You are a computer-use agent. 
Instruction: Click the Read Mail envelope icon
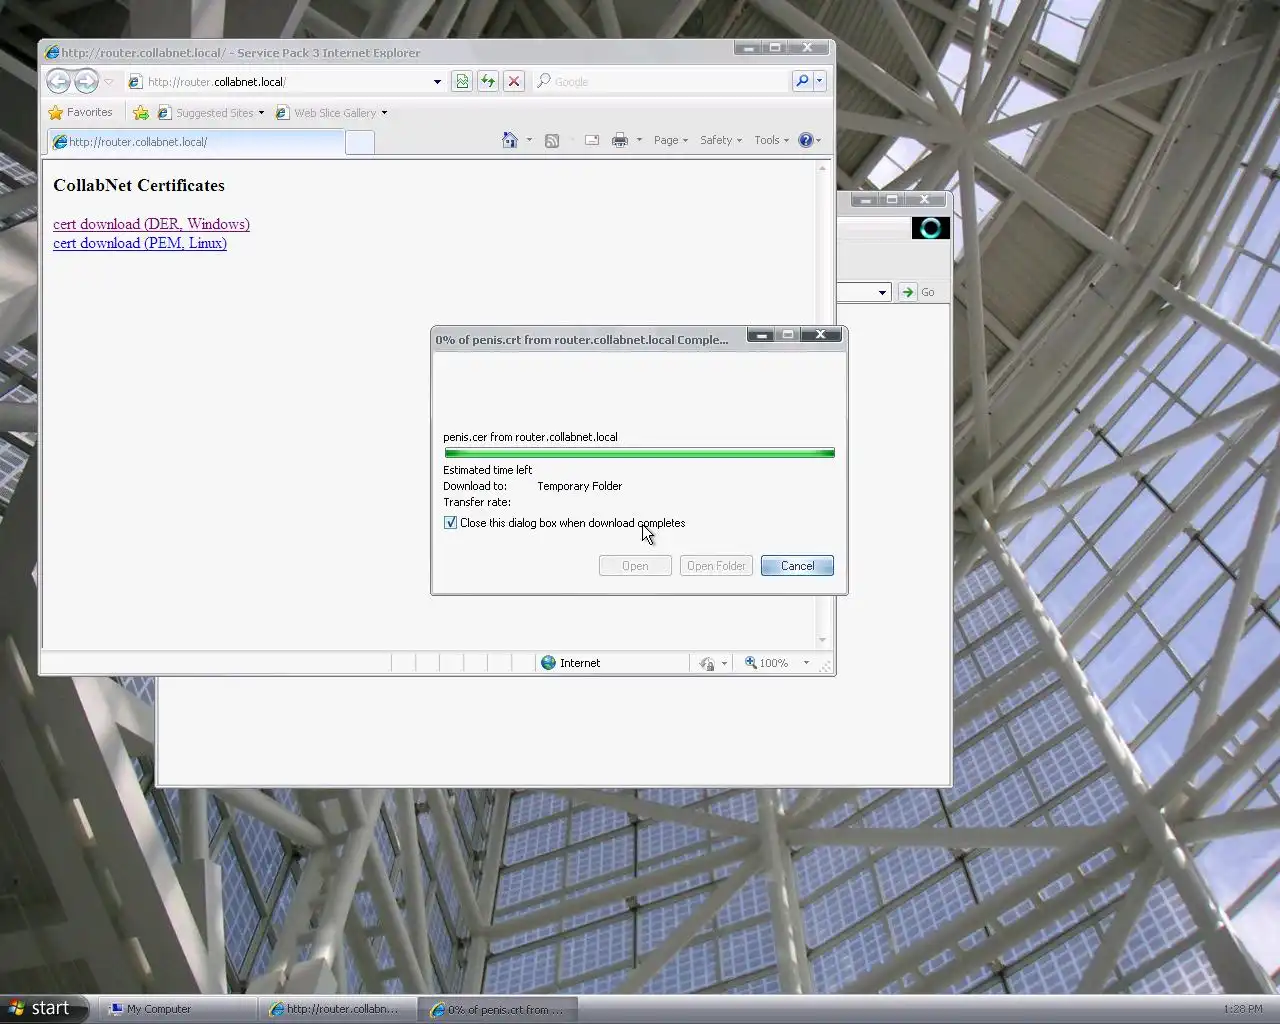click(x=592, y=141)
